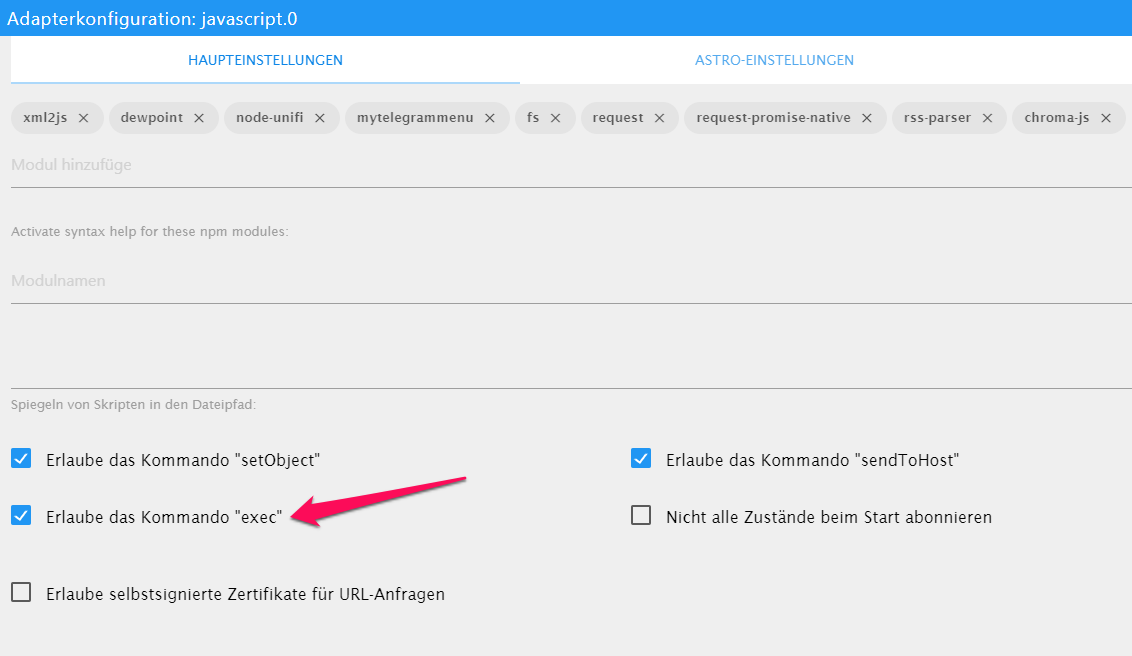1132x656 pixels.
Task: Remove the dewpoint module chip
Action: [x=199, y=118]
